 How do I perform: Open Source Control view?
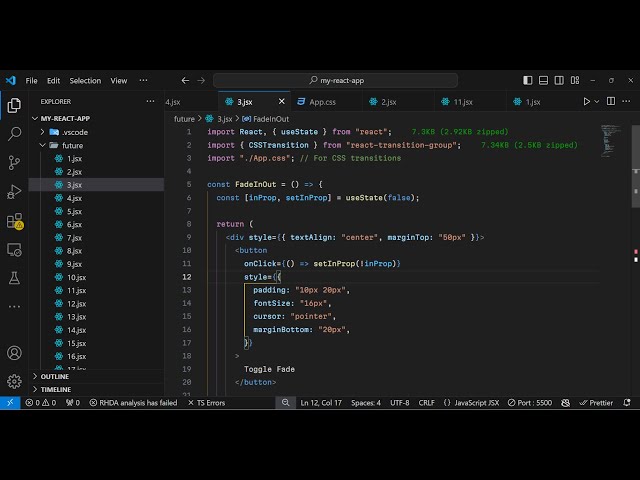click(14, 162)
